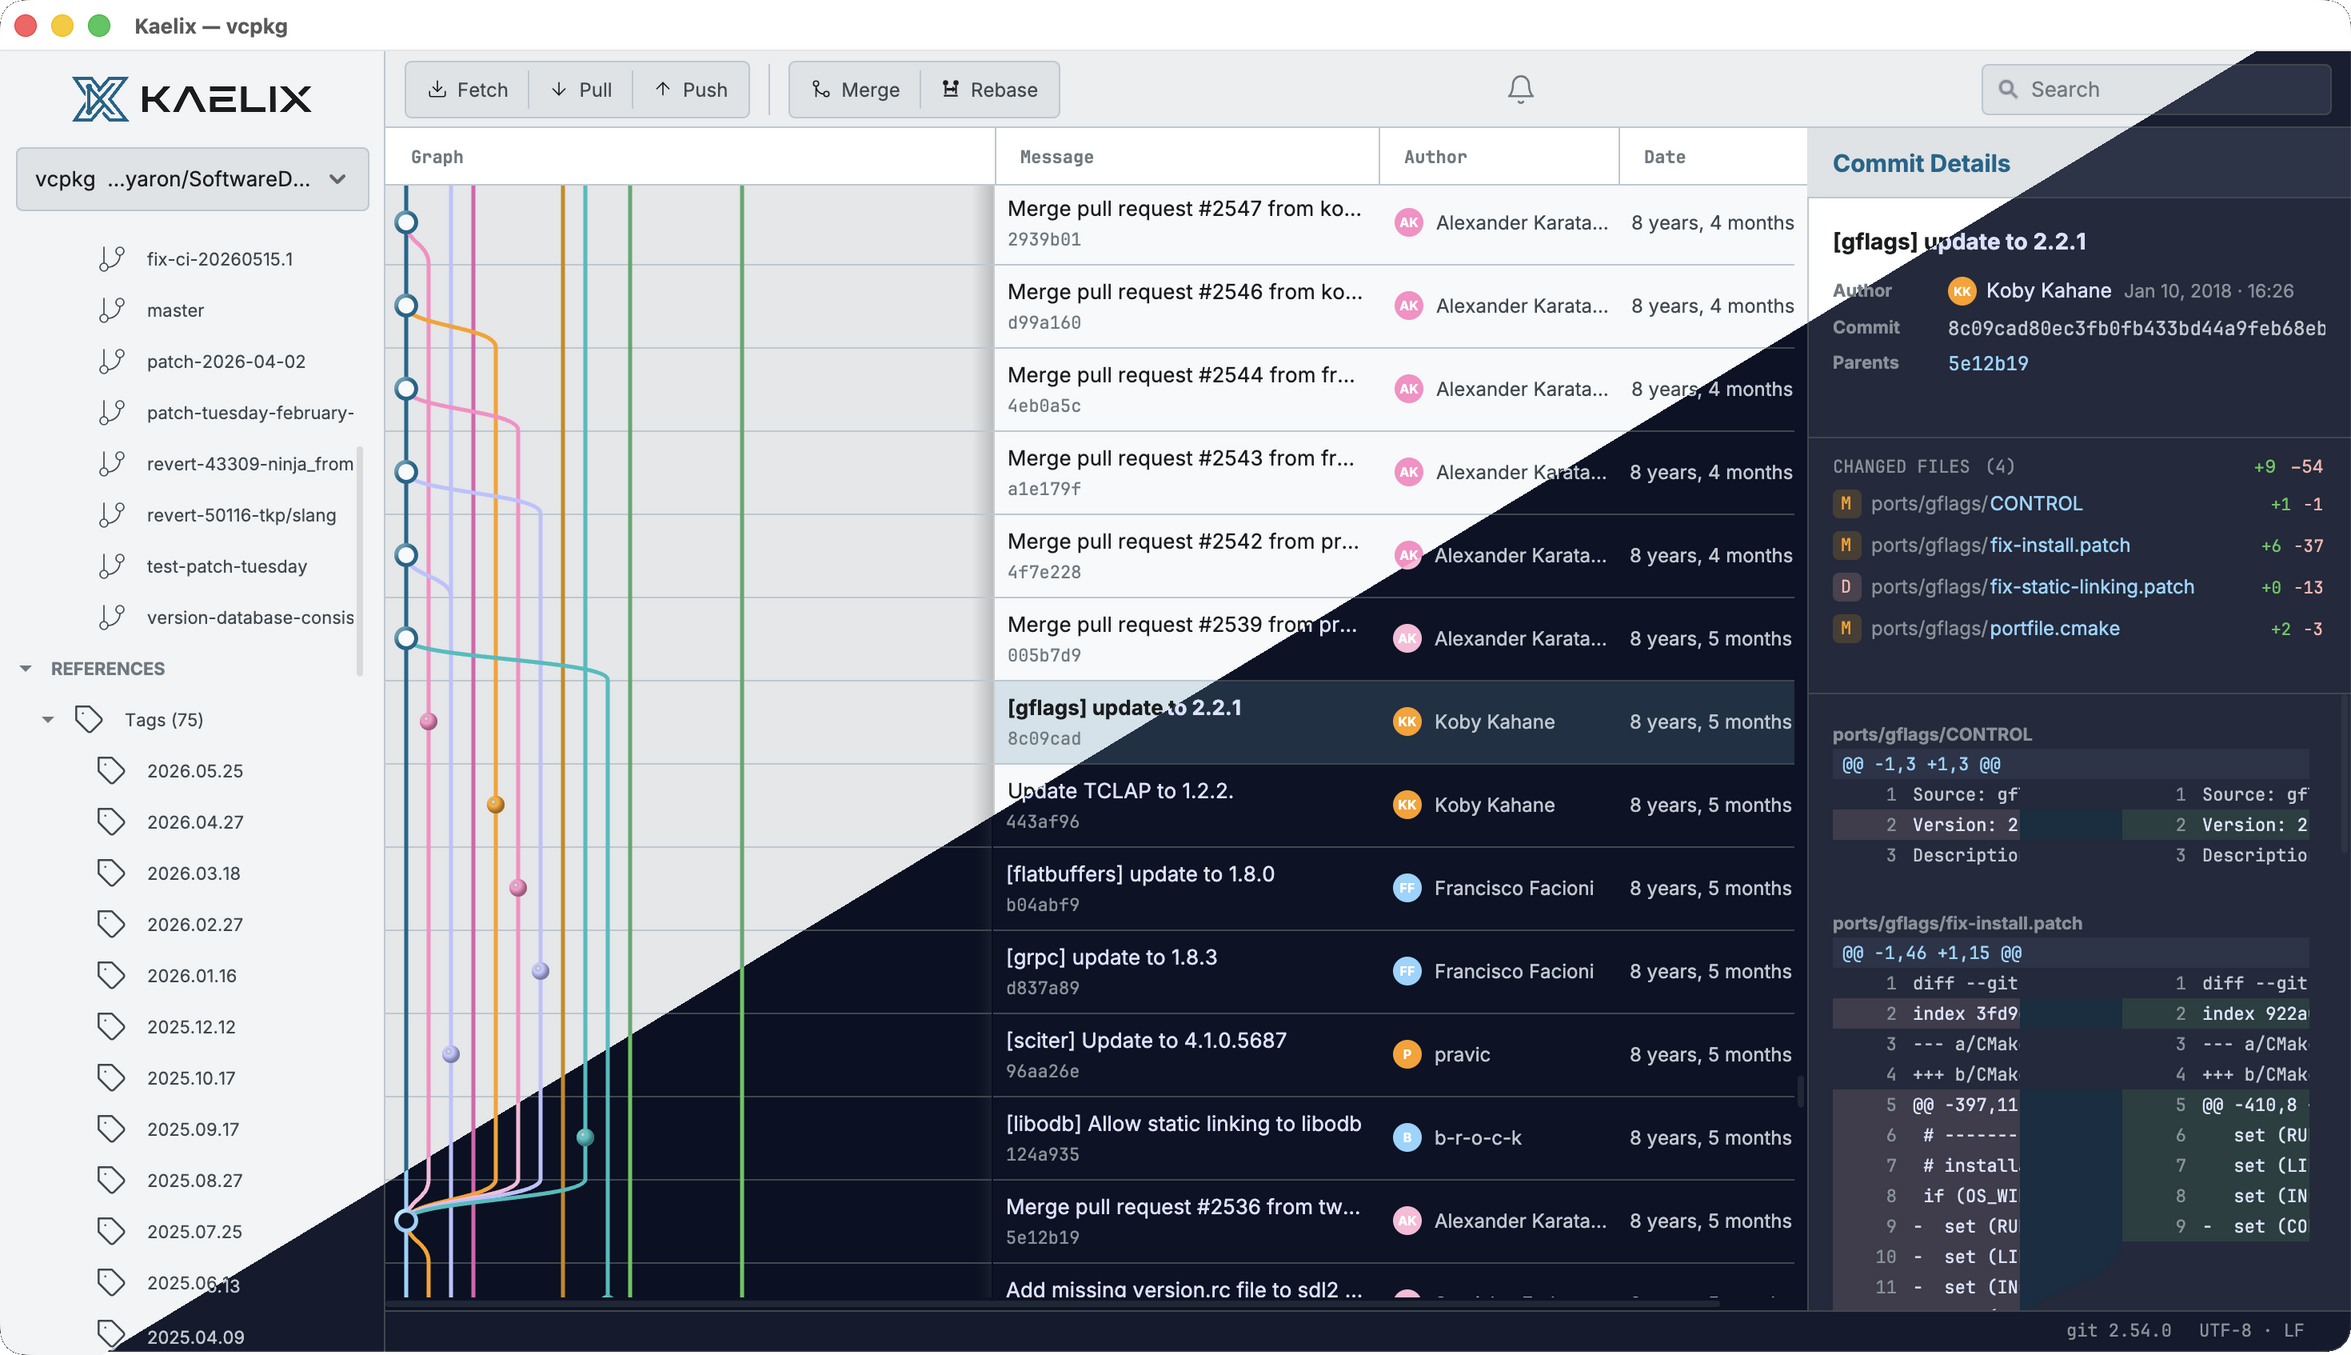Click tag icon beside 2026.03.18
Screen dimensions: 2351x1355
pyautogui.click(x=111, y=873)
